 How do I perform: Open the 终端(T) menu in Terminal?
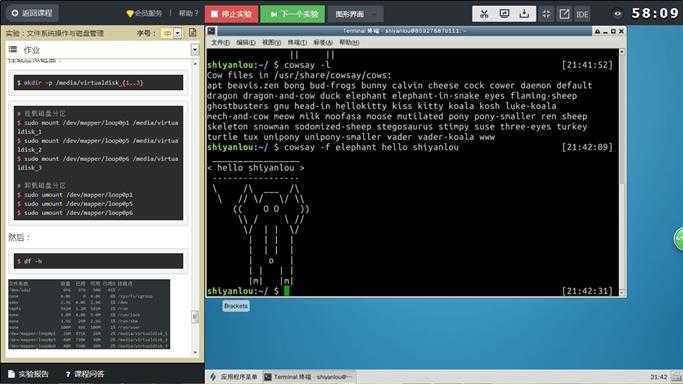(297, 42)
